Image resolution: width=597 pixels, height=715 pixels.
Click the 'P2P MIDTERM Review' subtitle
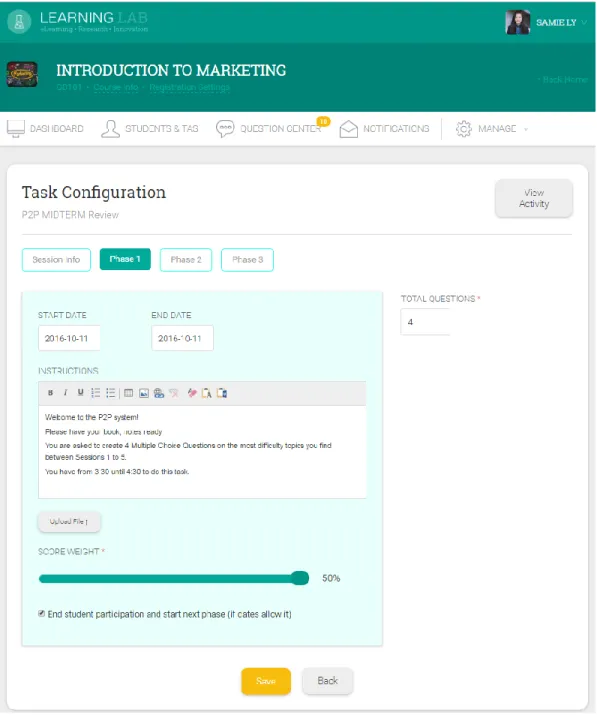pos(70,215)
